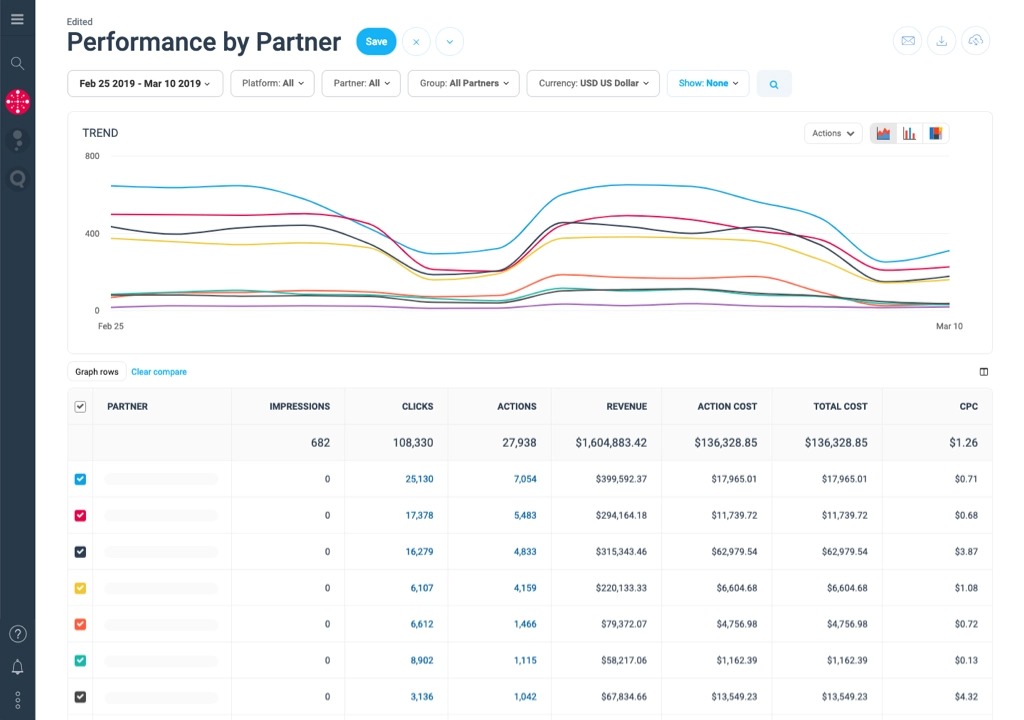Click the email report envelope icon
1024x720 pixels.
pos(908,41)
